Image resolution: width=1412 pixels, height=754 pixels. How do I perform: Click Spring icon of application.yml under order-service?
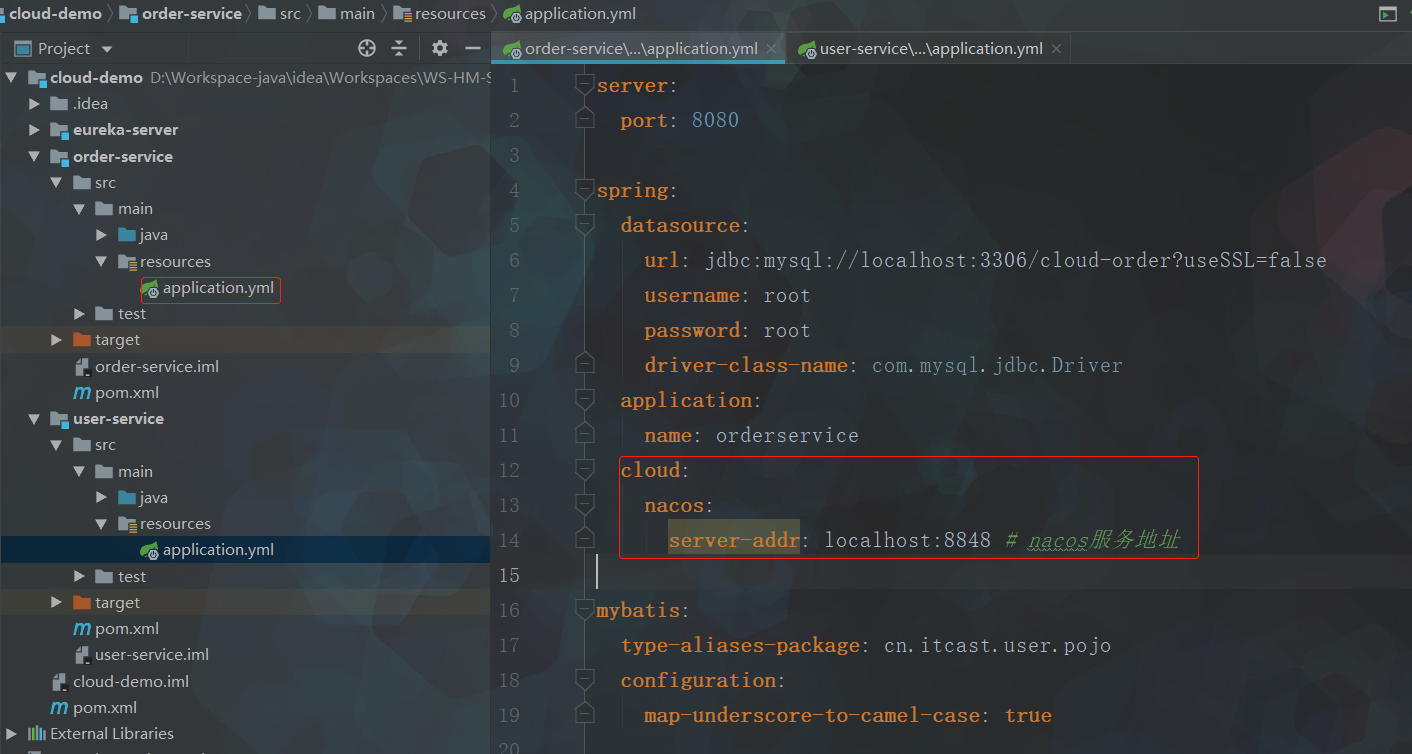[x=150, y=288]
